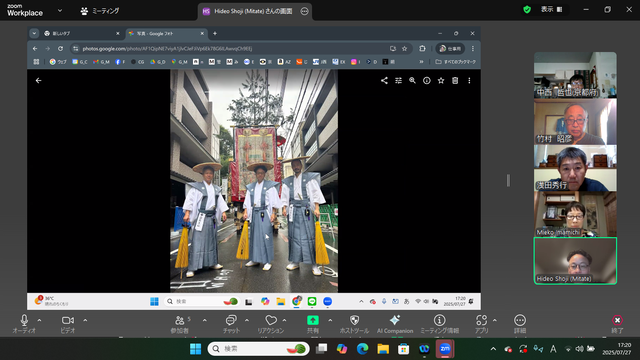
Task: Open the photo info icon
Action: [x=427, y=81]
